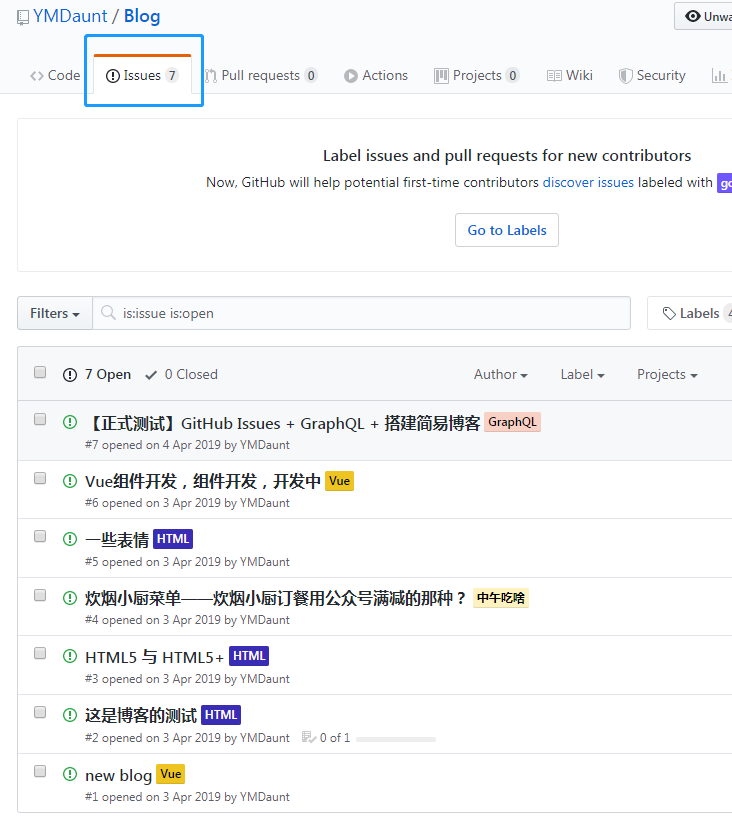Click the 中午吃啥 label badge

coord(501,598)
